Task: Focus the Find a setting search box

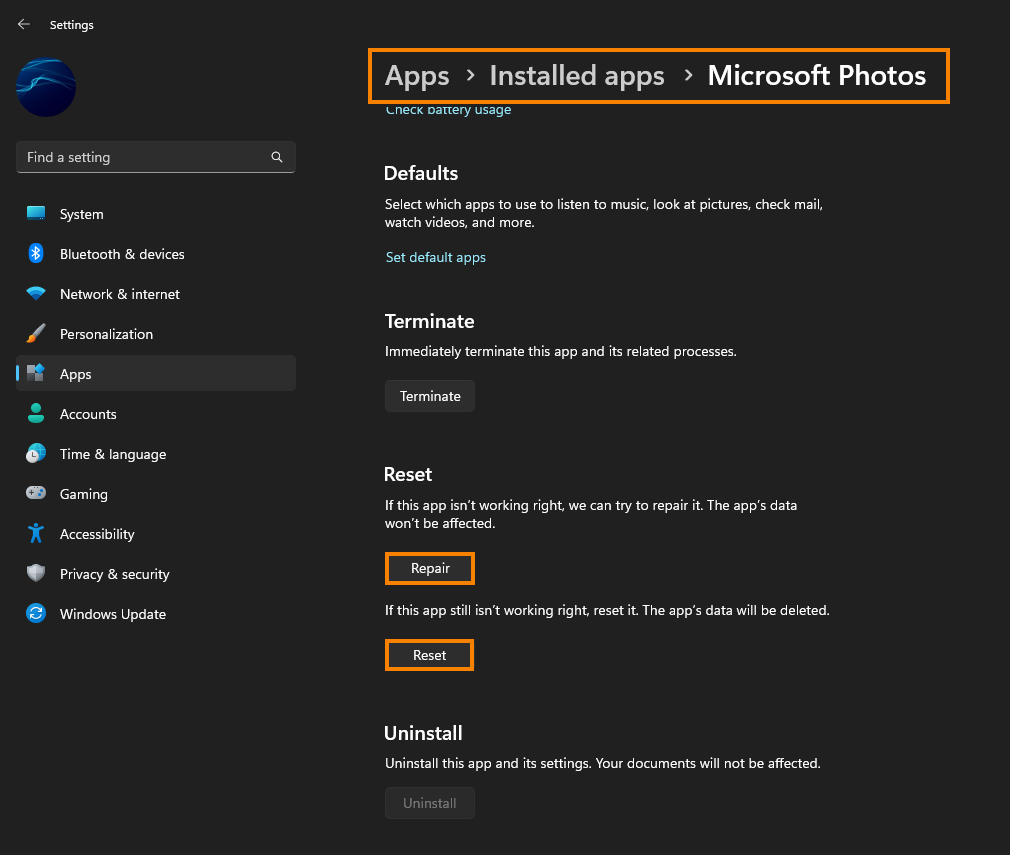Action: [155, 157]
